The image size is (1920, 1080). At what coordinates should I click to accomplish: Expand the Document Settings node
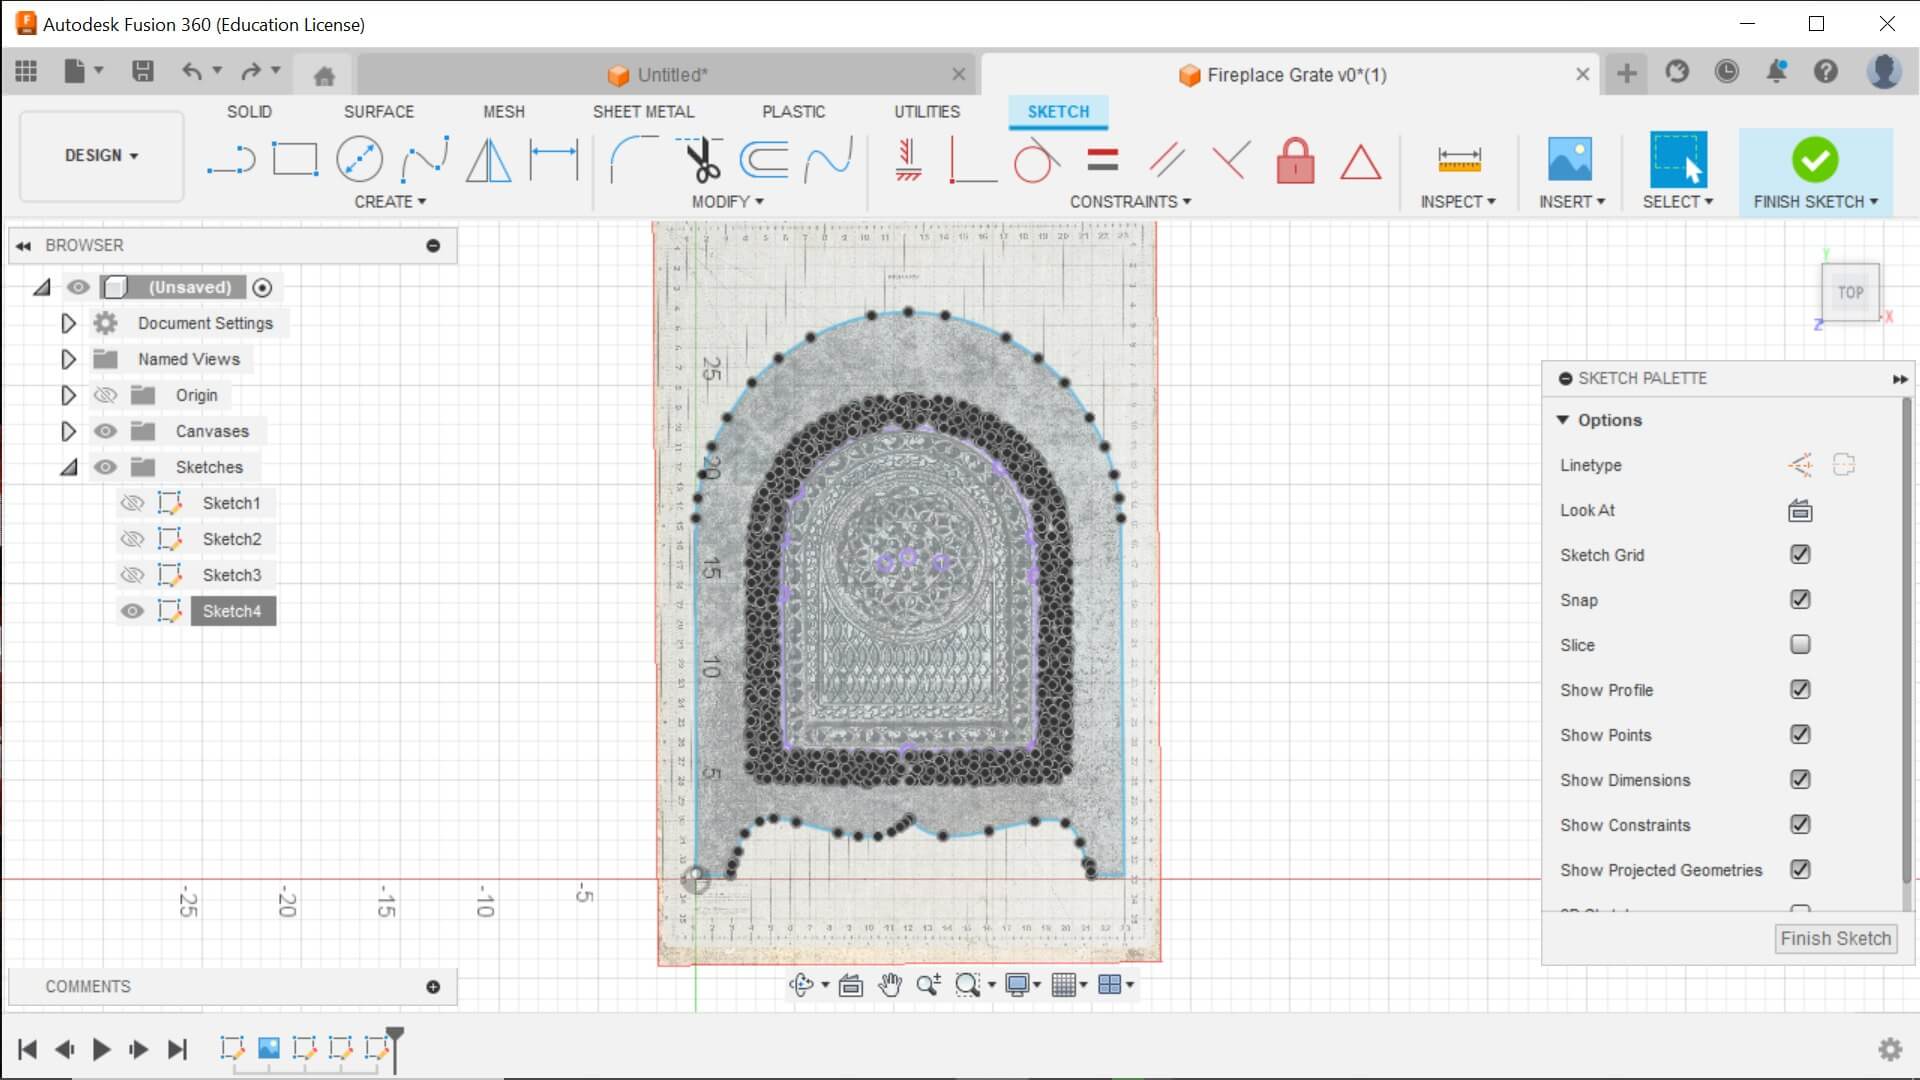[68, 323]
